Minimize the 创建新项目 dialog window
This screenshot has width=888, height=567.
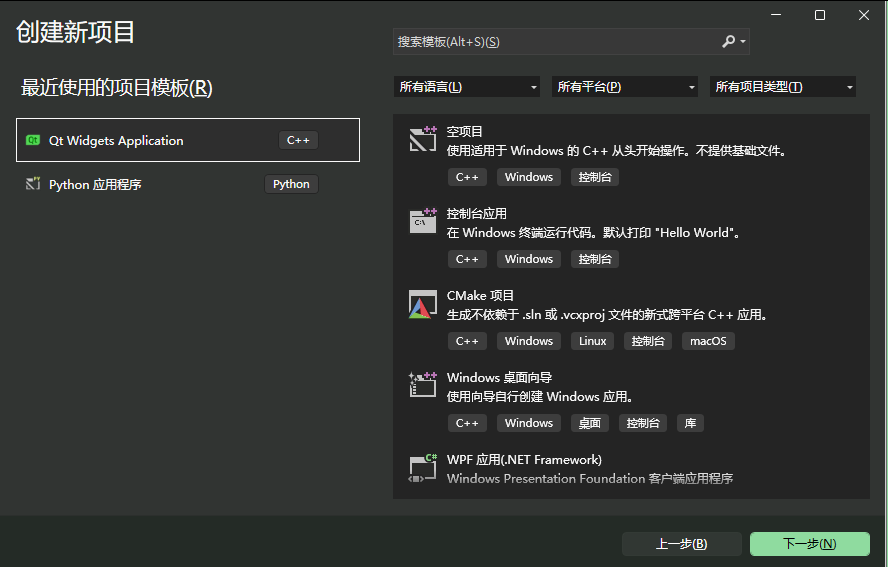click(x=776, y=15)
